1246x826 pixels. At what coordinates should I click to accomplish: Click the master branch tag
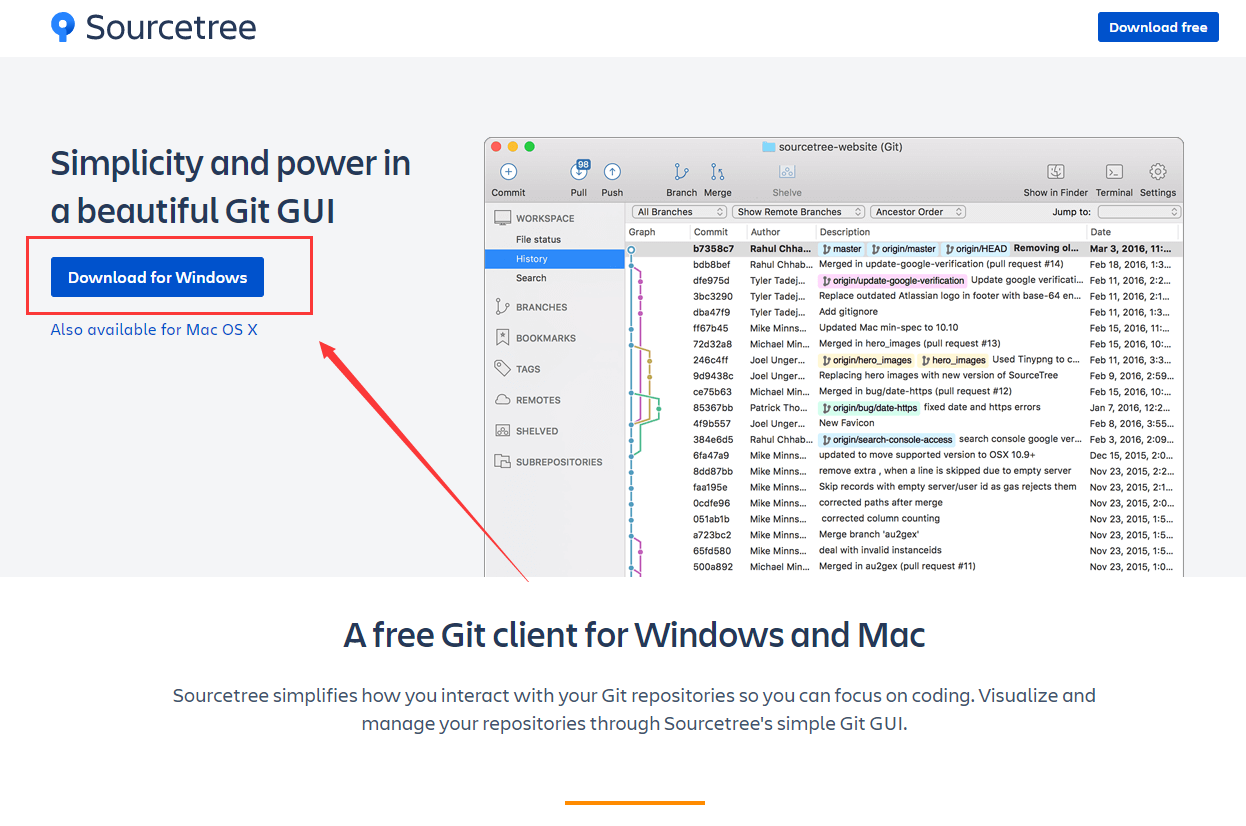[841, 248]
